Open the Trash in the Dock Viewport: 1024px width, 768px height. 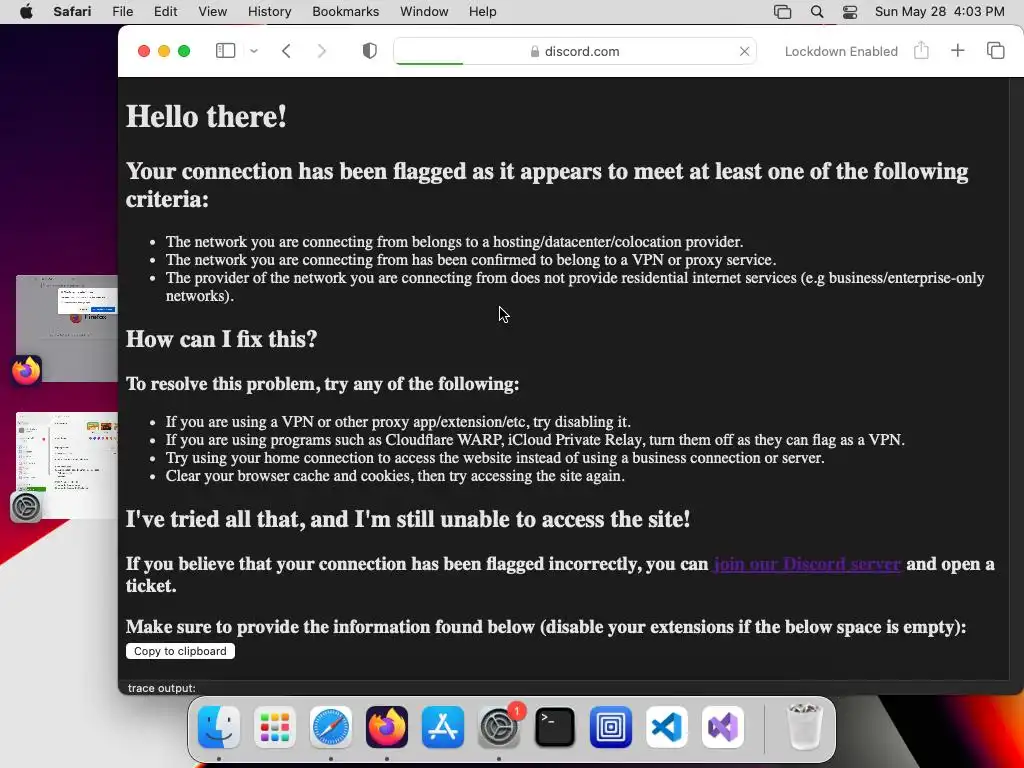(805, 727)
